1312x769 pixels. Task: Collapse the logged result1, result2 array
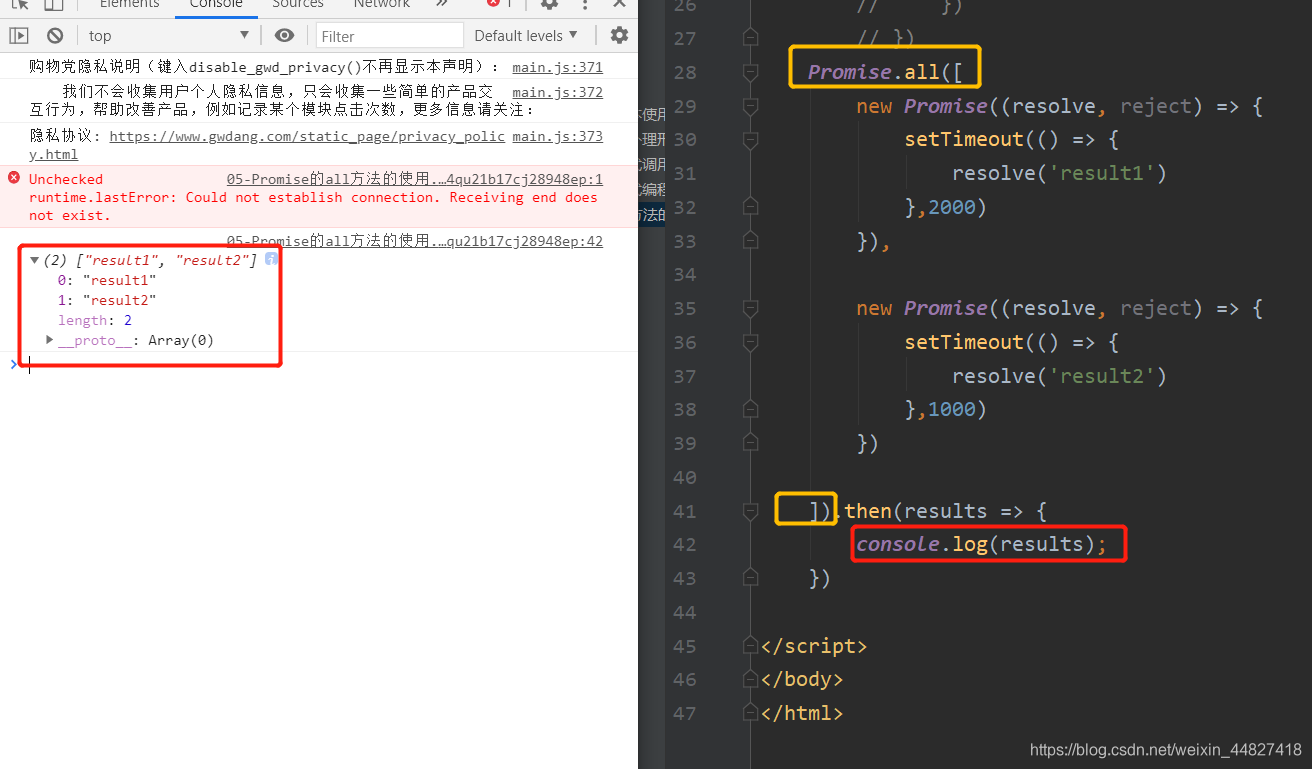35,260
